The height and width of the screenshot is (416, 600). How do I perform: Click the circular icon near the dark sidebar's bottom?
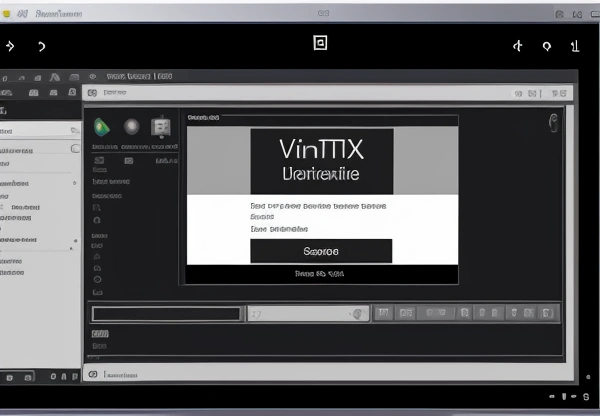pyautogui.click(x=97, y=279)
